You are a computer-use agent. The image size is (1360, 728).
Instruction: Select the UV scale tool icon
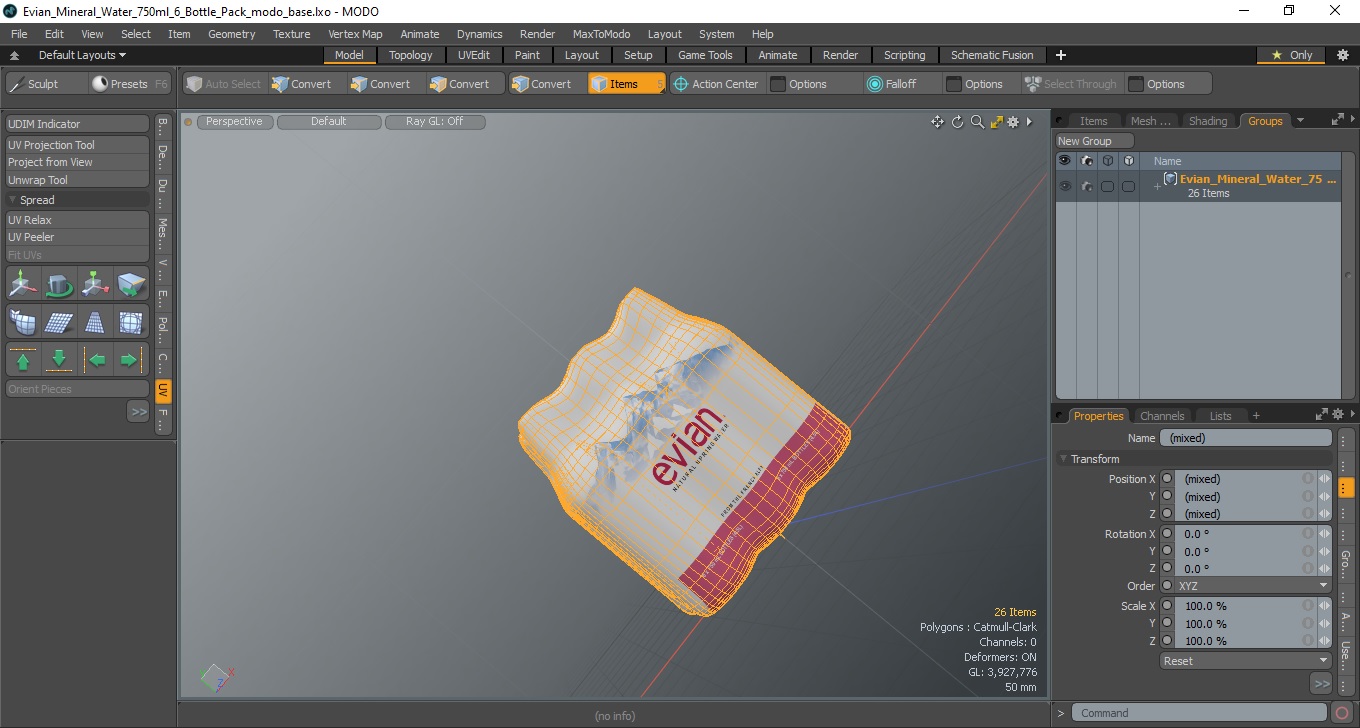[95, 286]
